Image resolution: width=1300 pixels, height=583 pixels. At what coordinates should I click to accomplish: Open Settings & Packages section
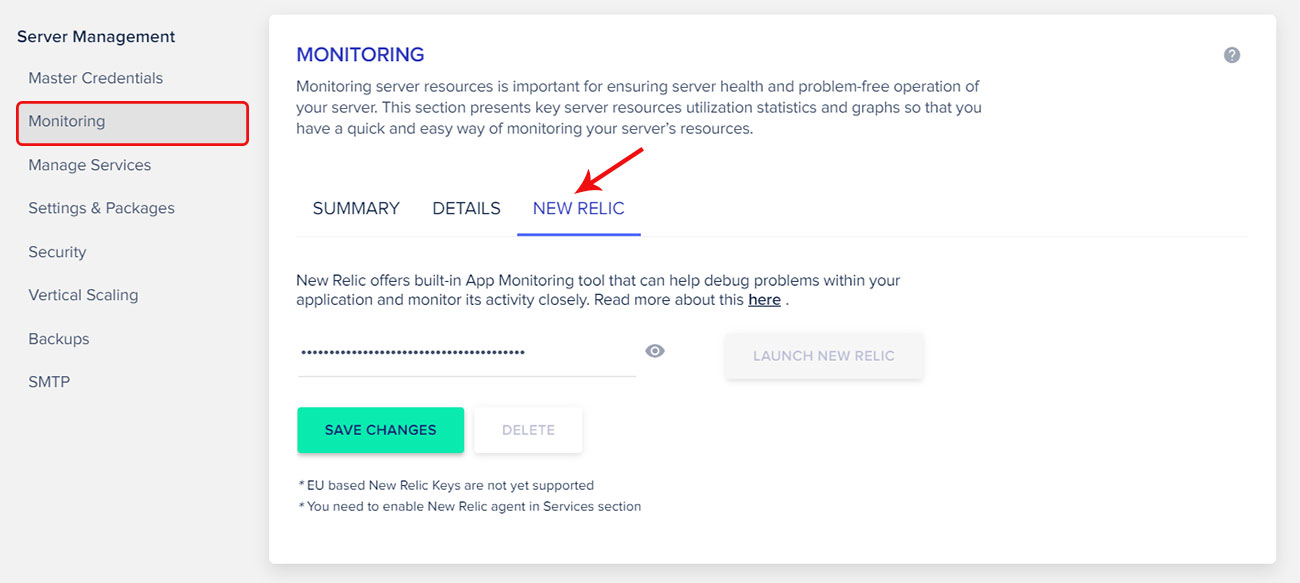tap(101, 208)
